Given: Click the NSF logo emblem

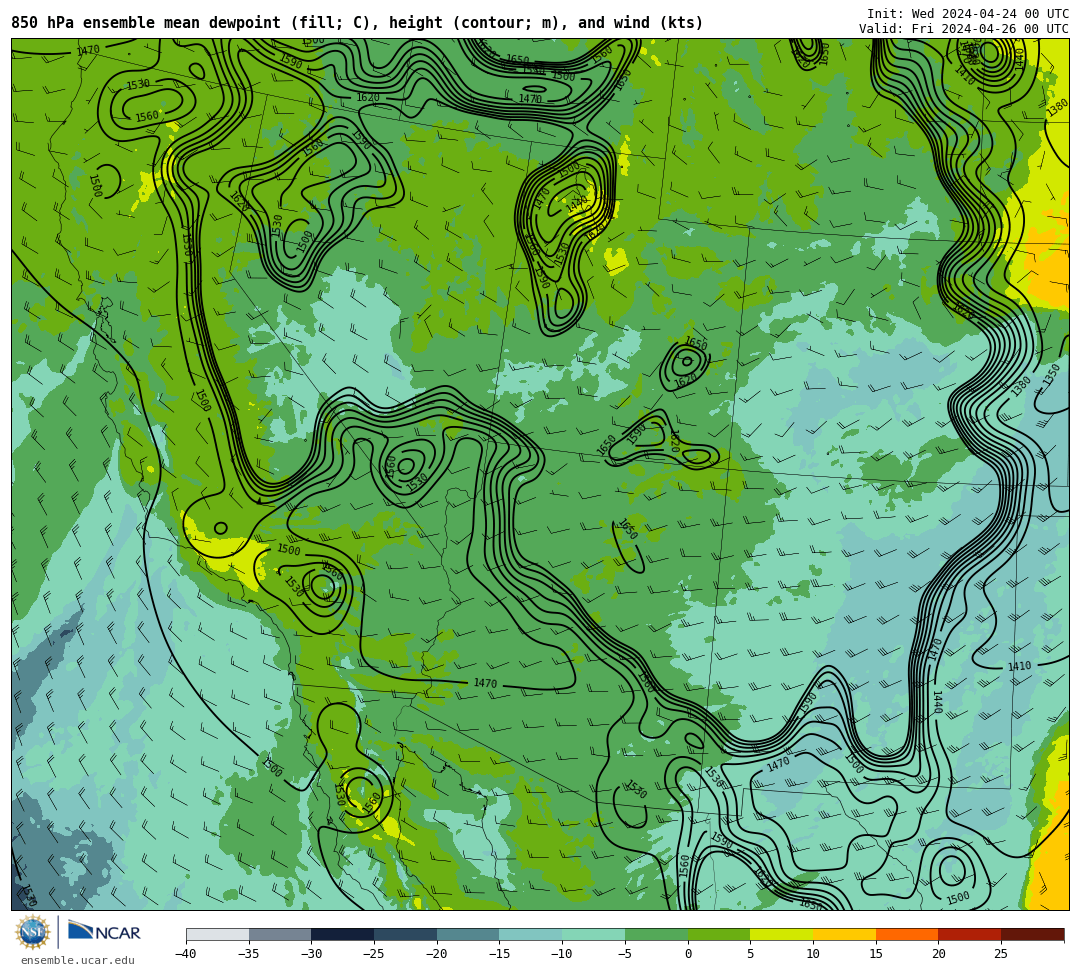Looking at the screenshot, I should 32,932.
